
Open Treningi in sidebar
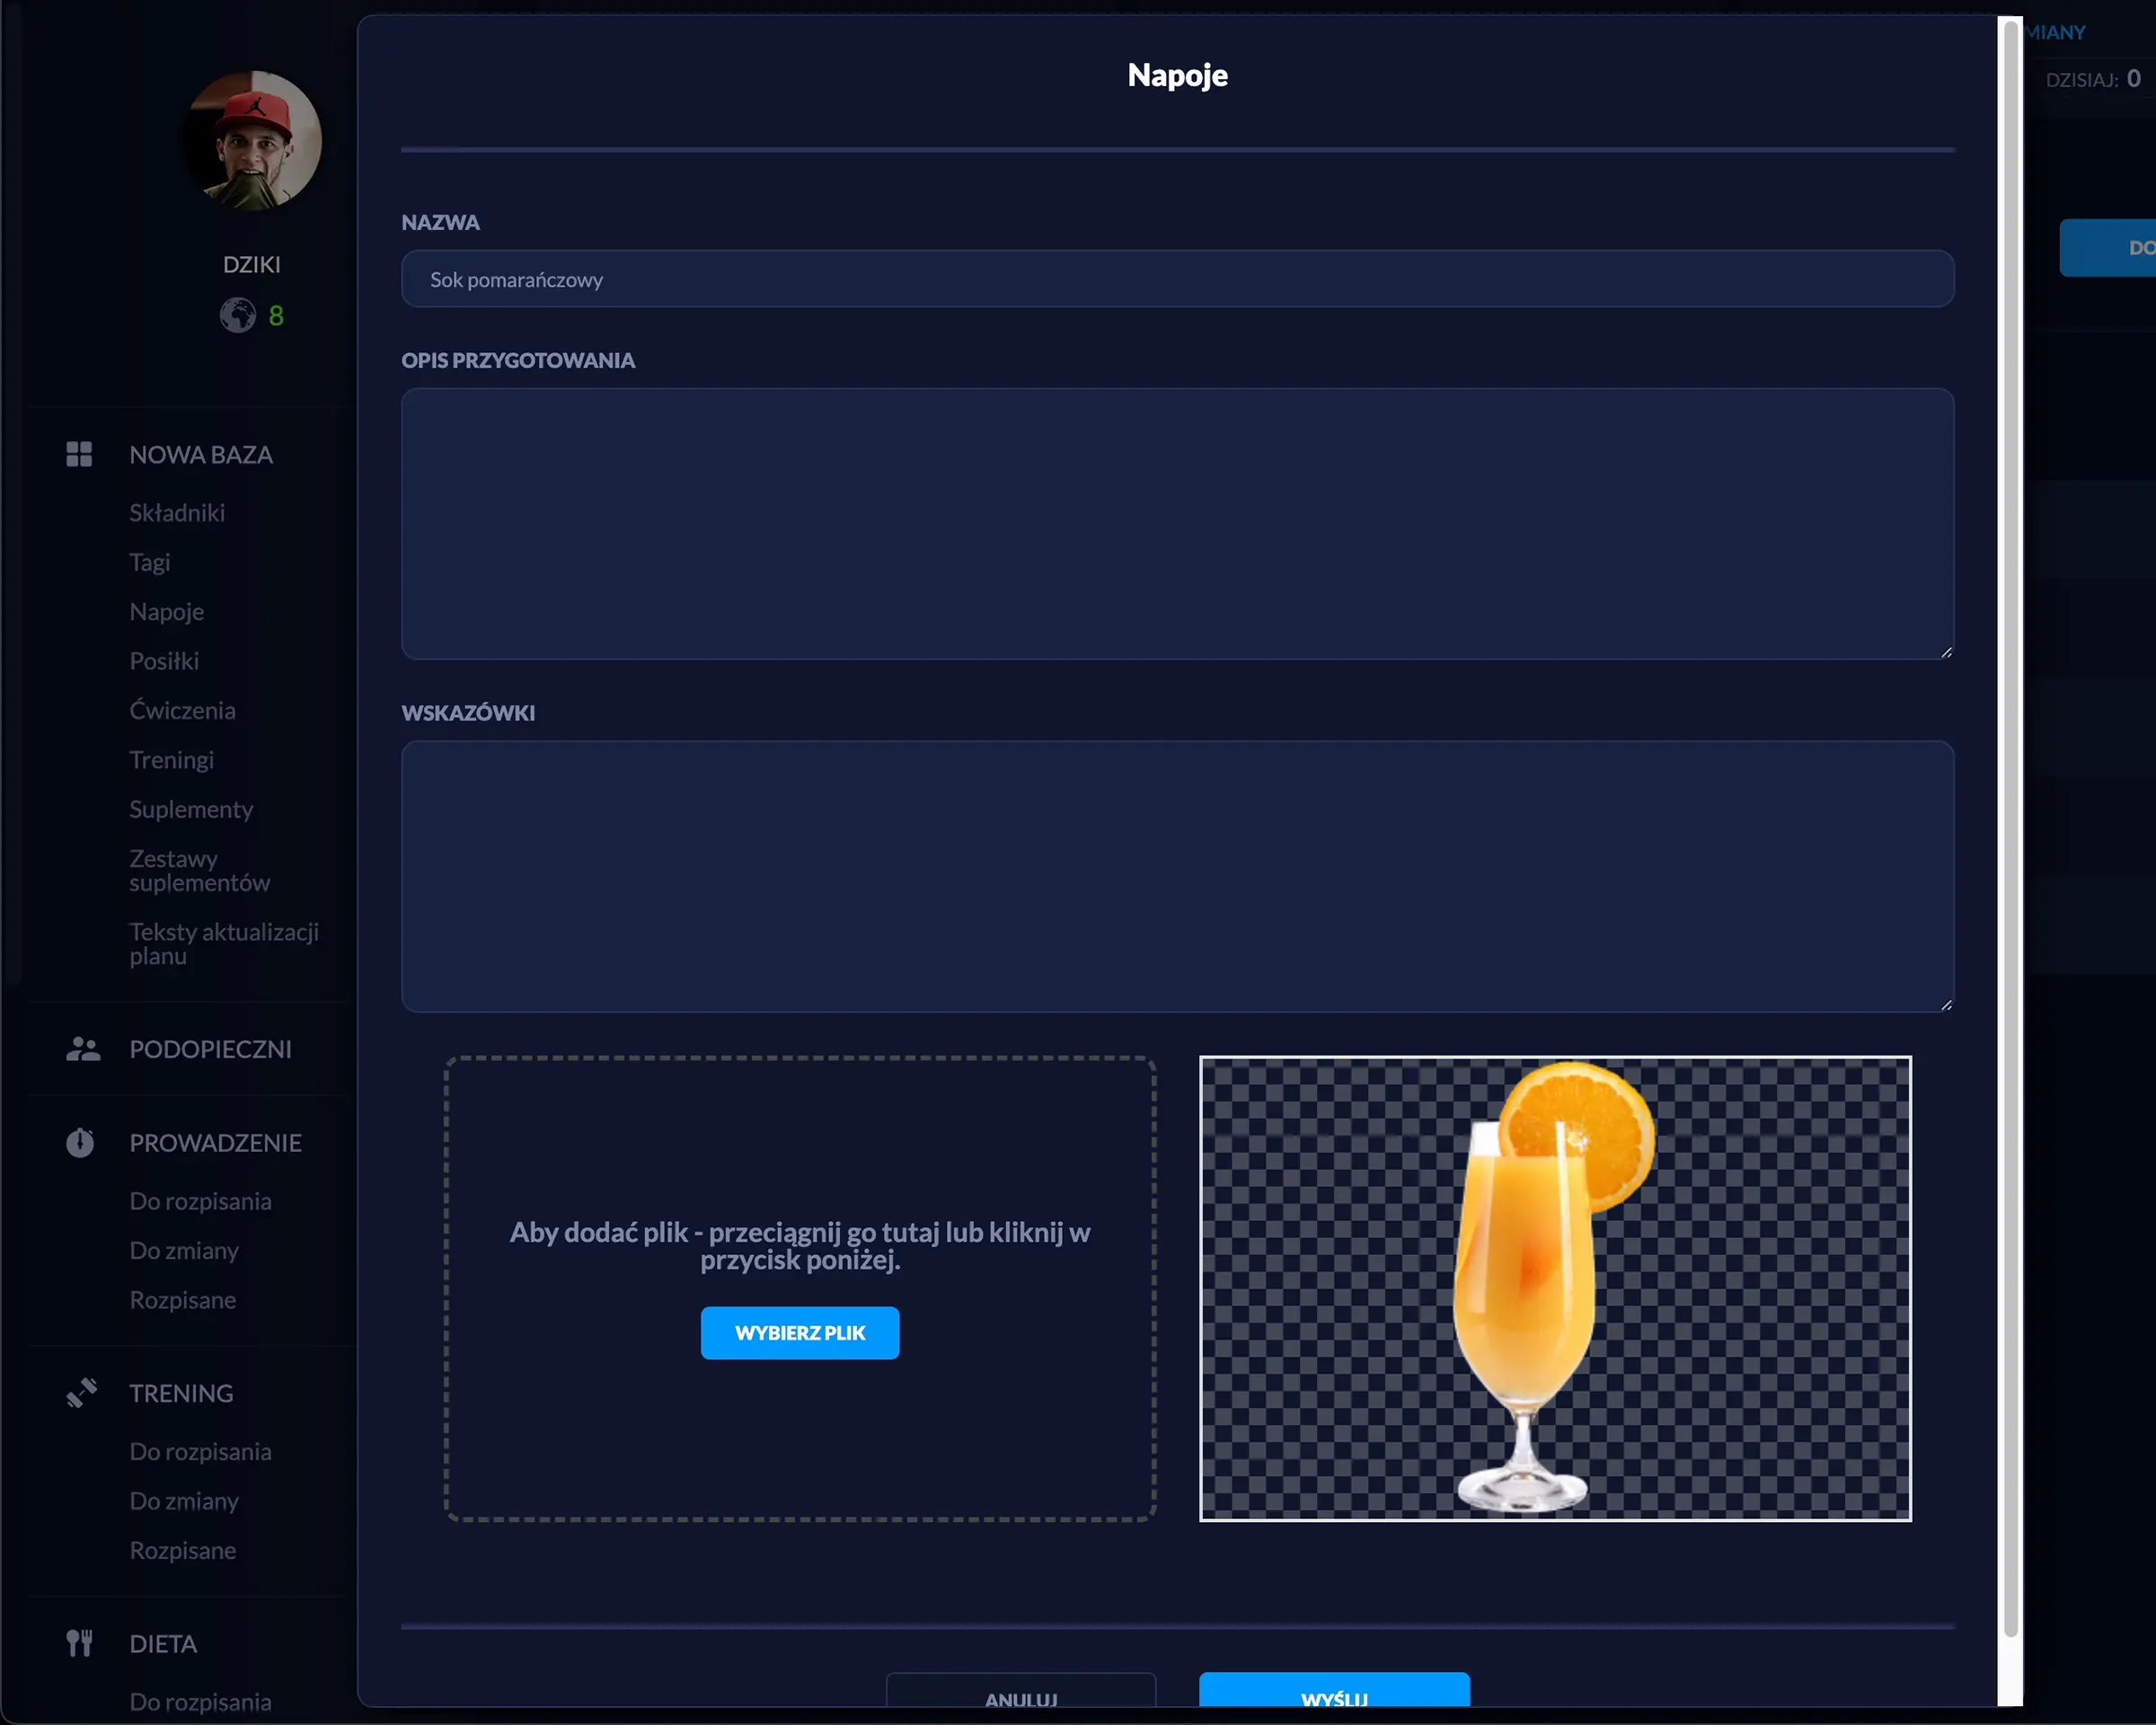[x=172, y=760]
